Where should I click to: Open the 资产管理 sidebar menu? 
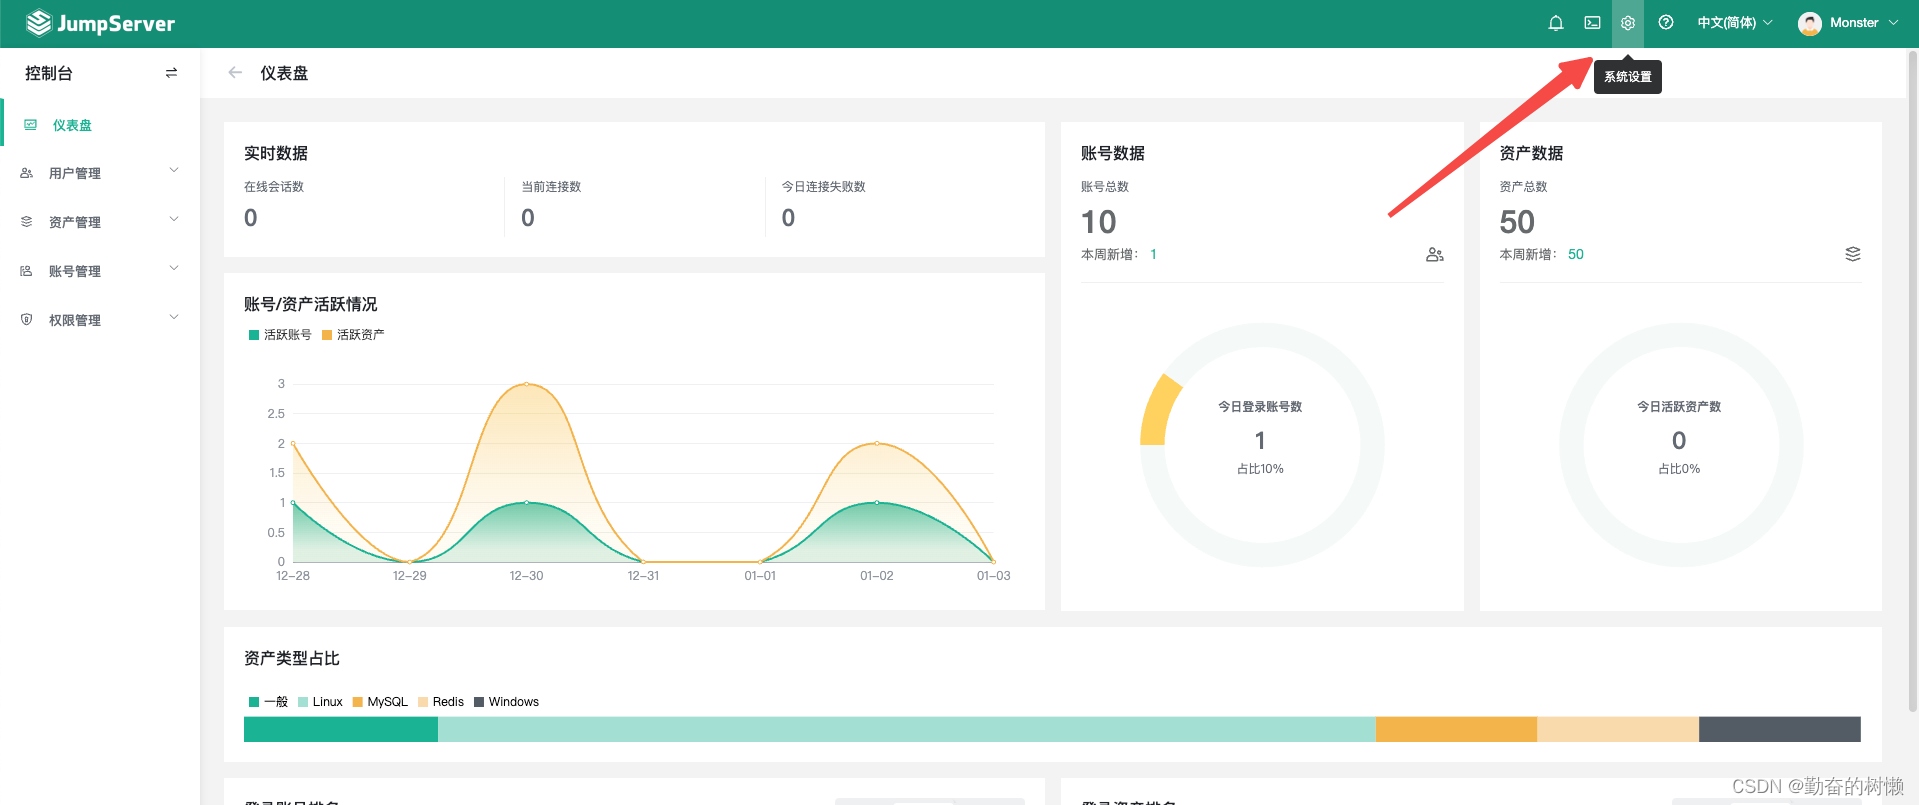[100, 222]
